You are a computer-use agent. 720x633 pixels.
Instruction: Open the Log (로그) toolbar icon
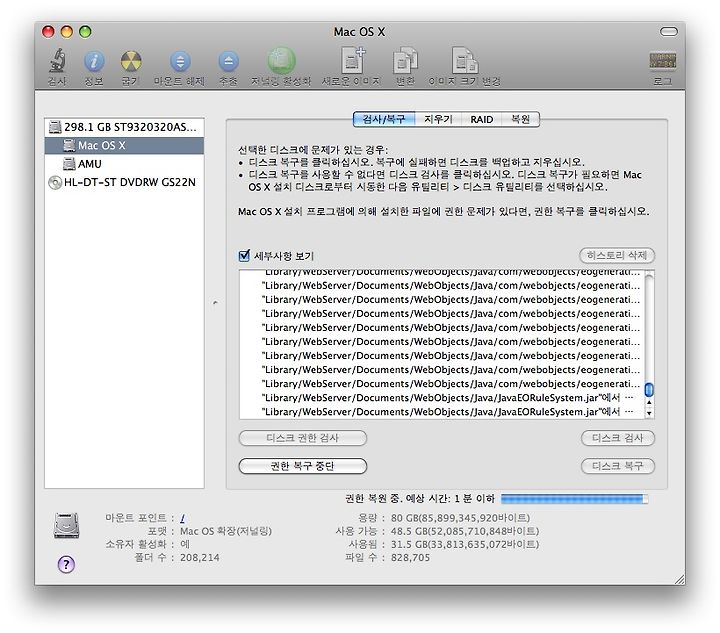point(663,61)
